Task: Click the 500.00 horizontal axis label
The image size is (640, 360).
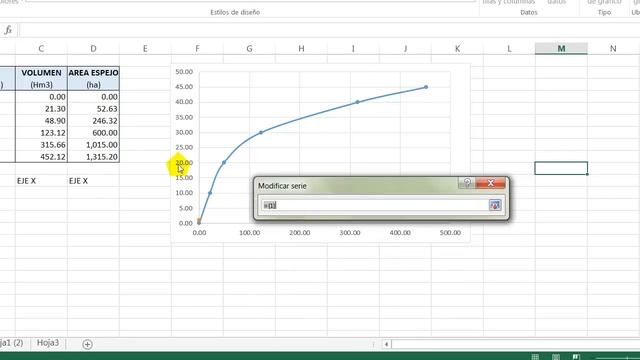Action: coord(450,233)
